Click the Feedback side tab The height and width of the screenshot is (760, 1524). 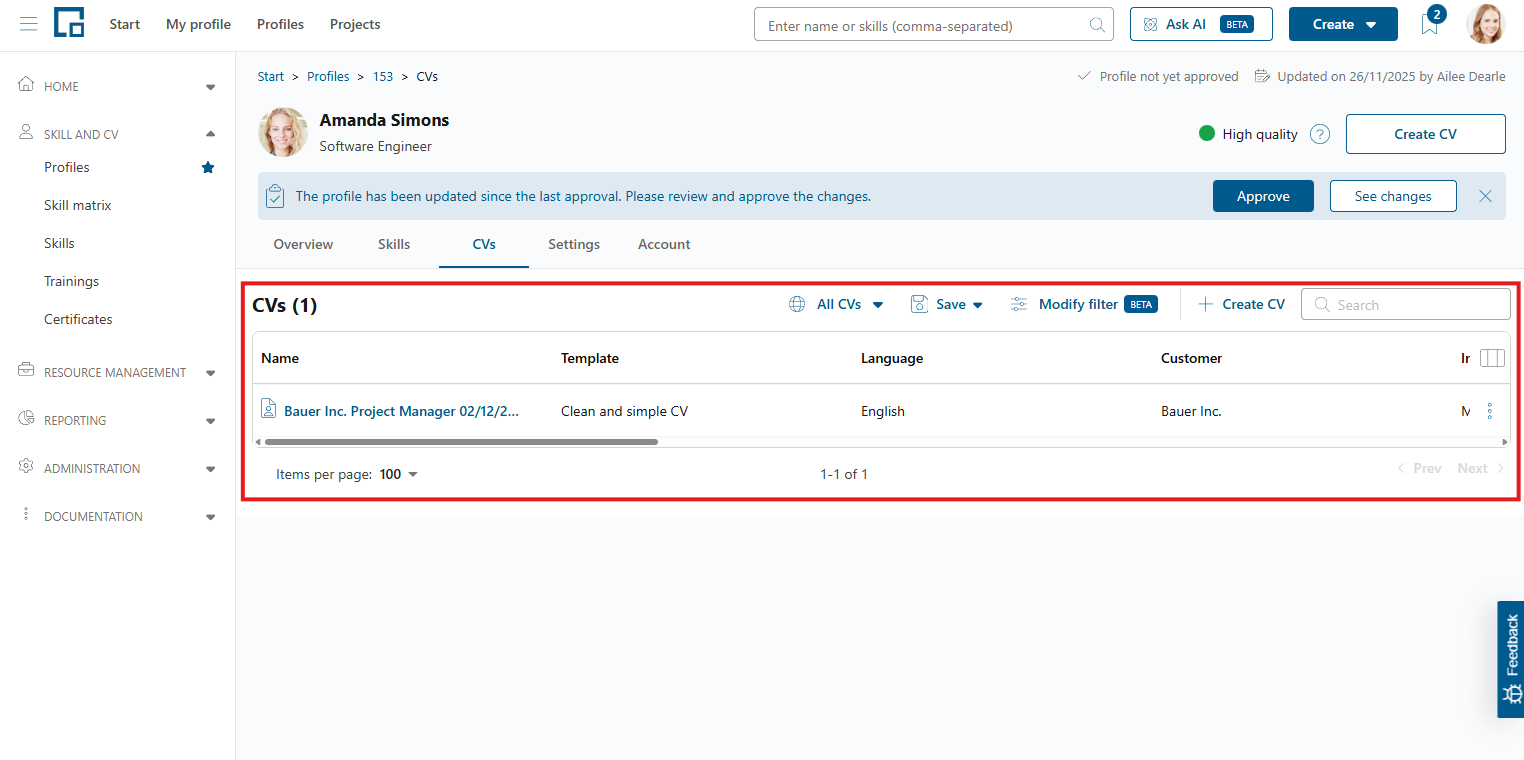[1511, 659]
